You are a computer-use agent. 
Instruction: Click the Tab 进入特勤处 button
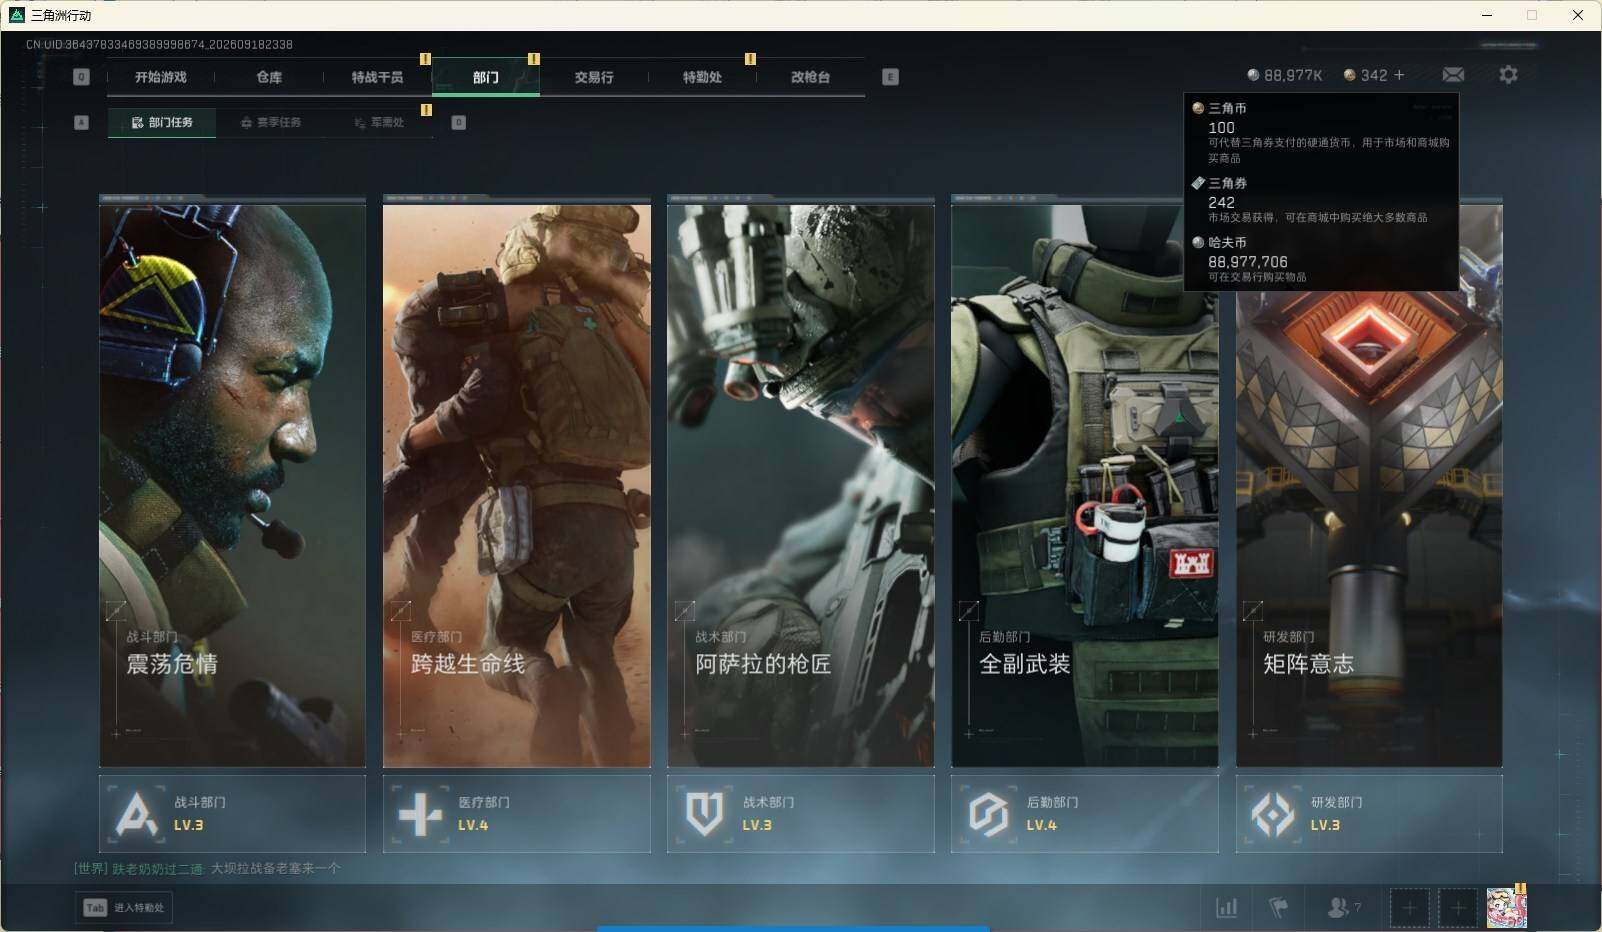click(x=124, y=908)
